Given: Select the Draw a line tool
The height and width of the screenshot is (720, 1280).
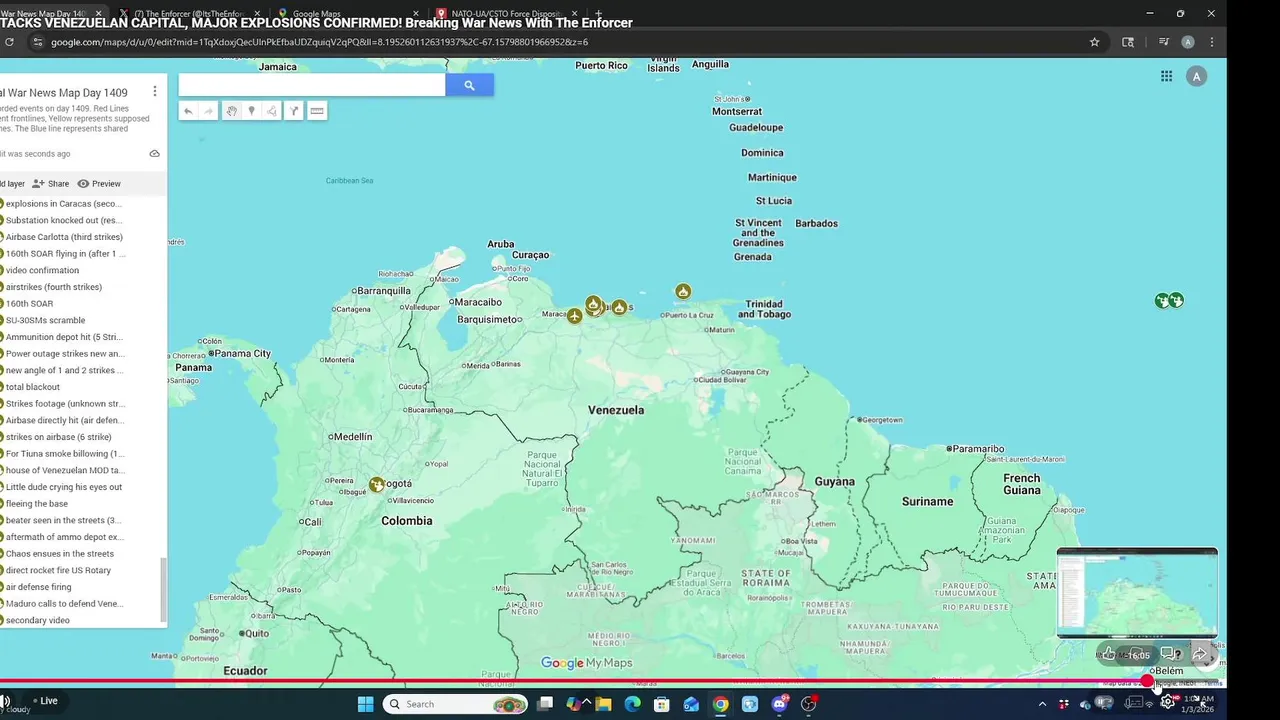Looking at the screenshot, I should [272, 111].
